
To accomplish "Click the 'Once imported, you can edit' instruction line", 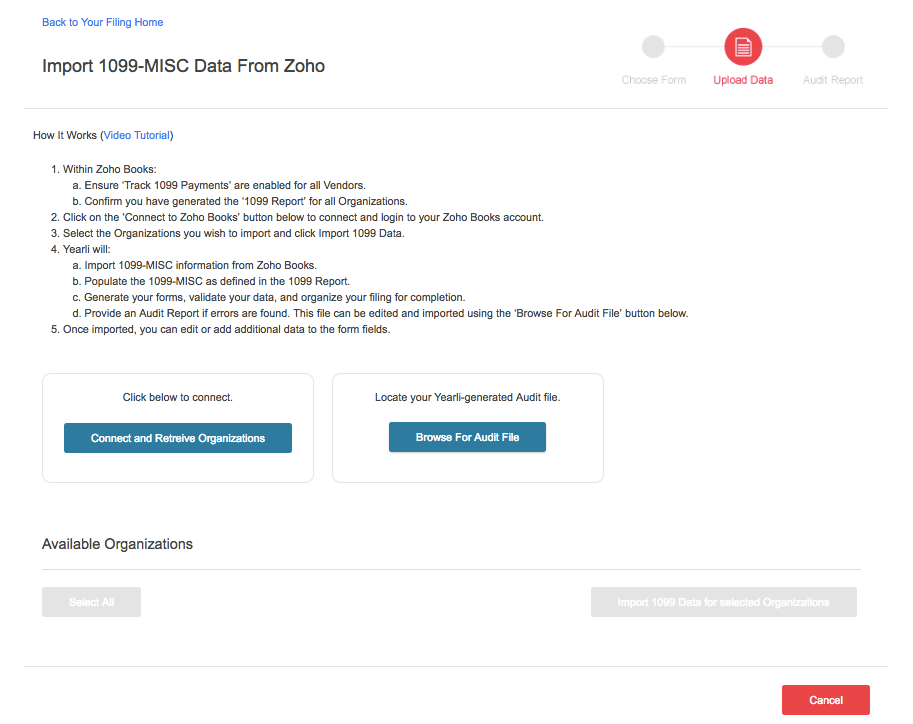I will 226,329.
